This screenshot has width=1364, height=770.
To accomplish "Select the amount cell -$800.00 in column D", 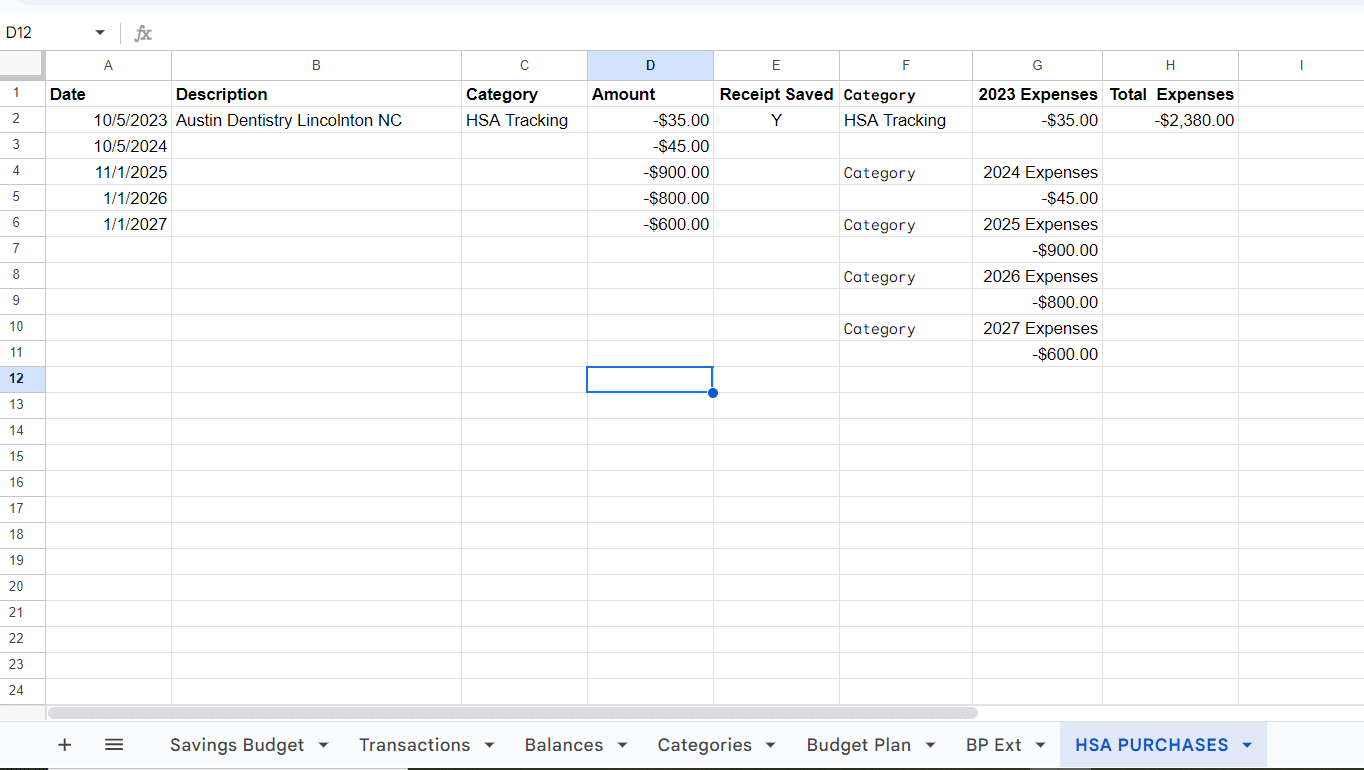I will click(650, 198).
